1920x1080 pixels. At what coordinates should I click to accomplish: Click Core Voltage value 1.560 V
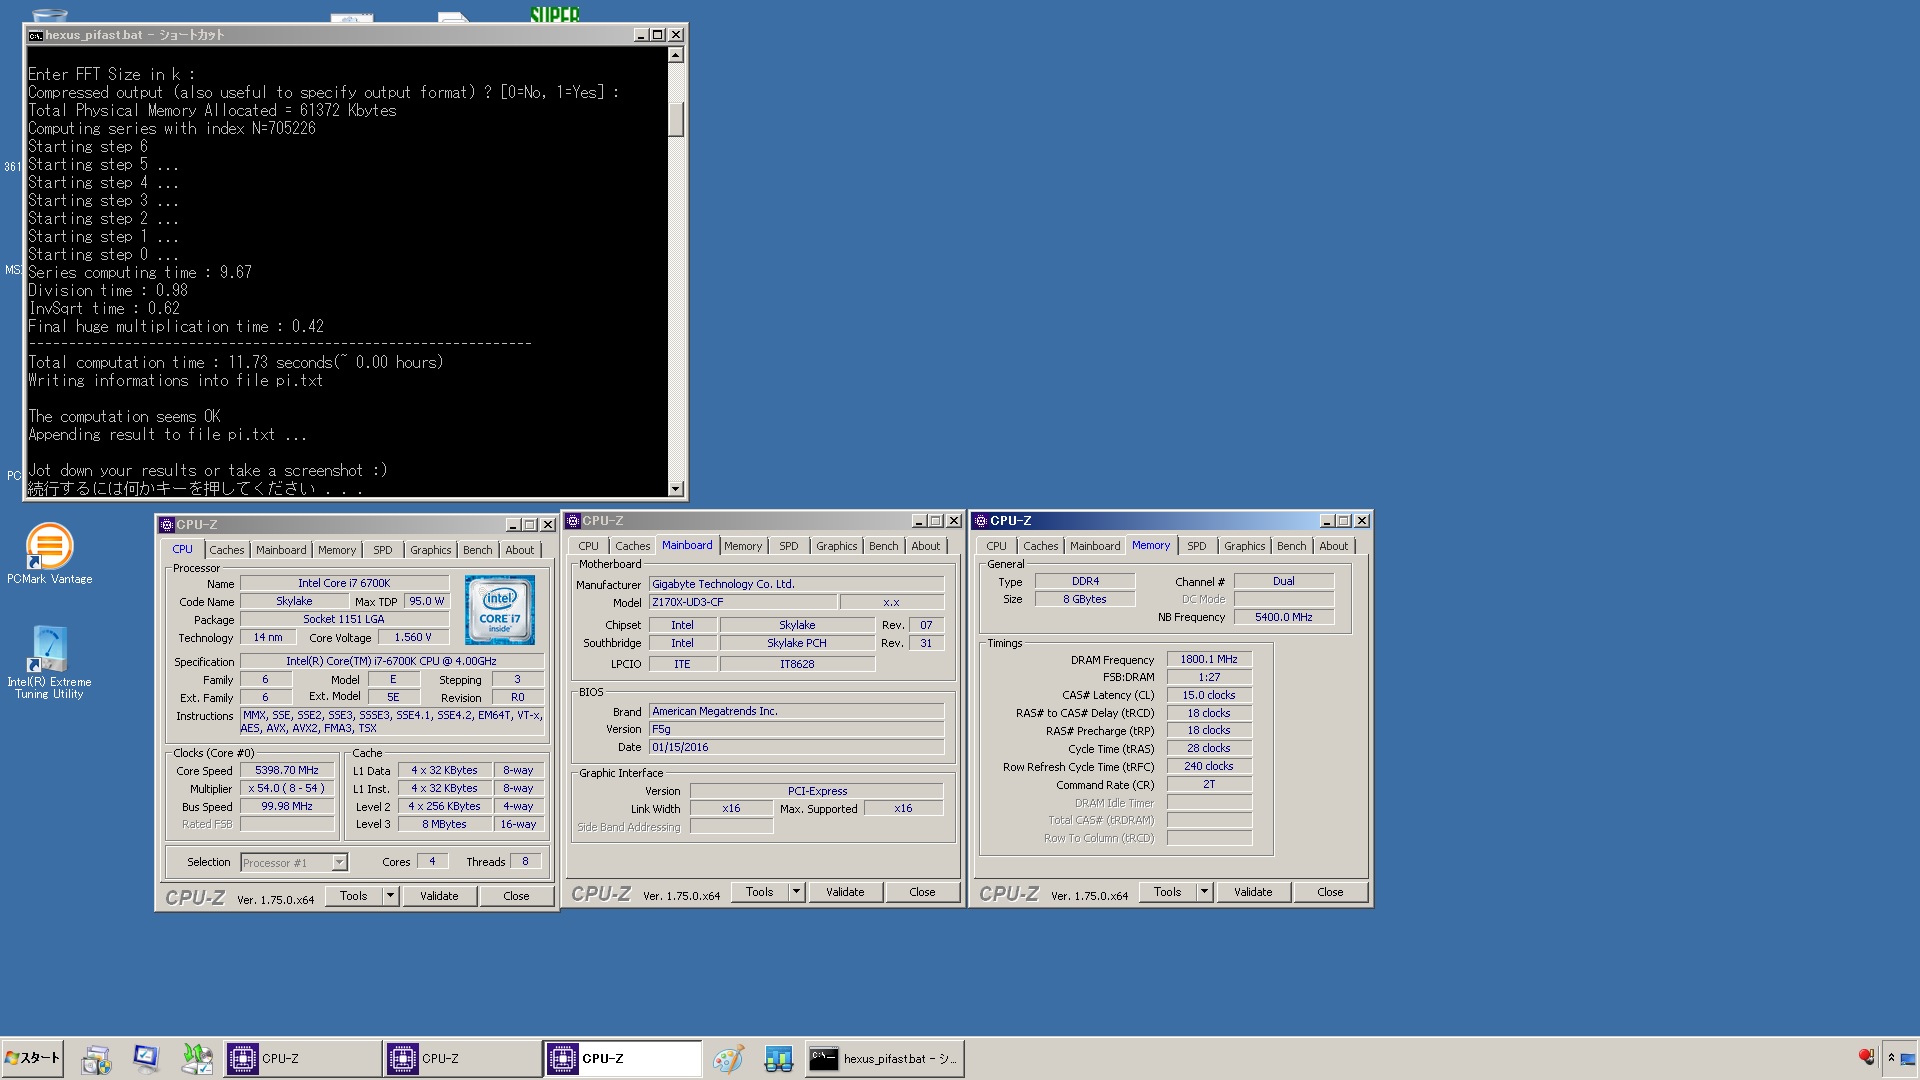click(413, 638)
